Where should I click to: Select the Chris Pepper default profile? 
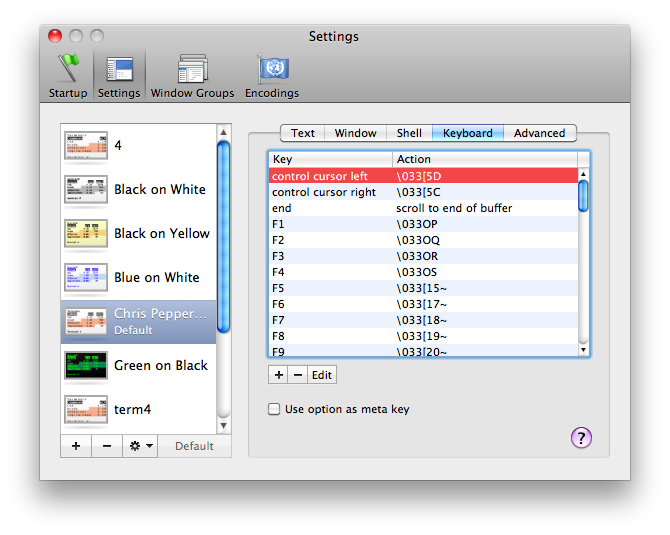(x=138, y=321)
